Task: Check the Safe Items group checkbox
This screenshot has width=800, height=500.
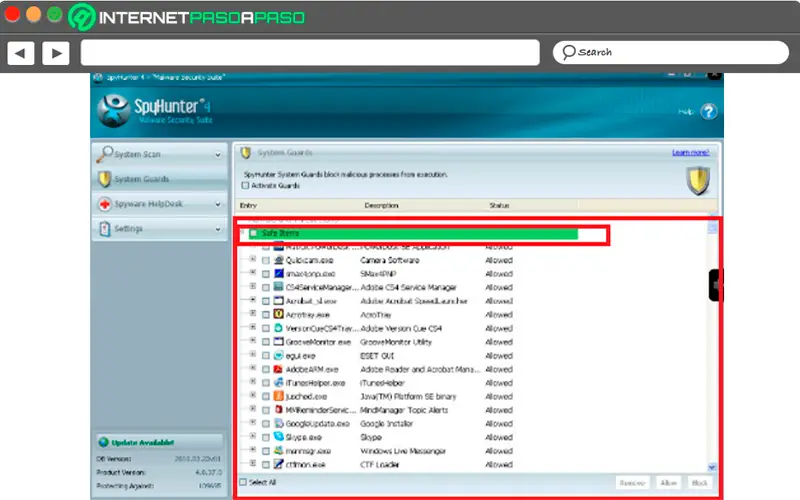Action: pos(254,234)
